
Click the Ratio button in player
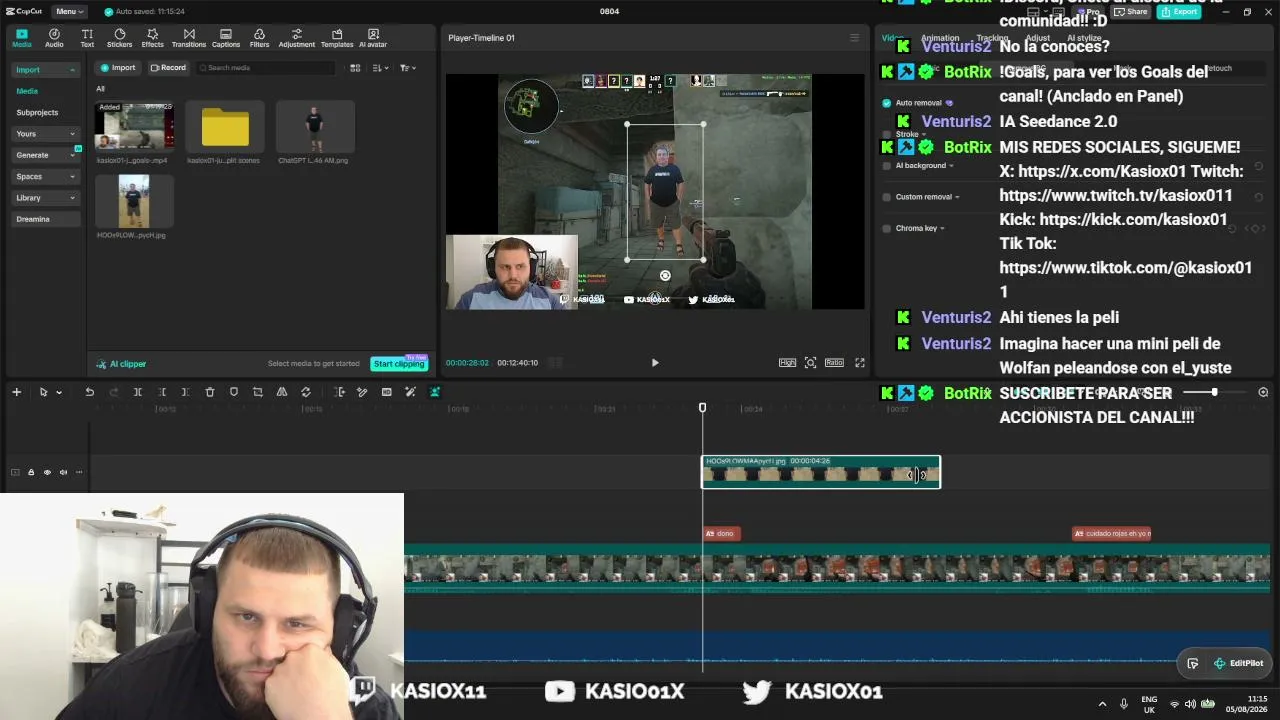click(834, 363)
